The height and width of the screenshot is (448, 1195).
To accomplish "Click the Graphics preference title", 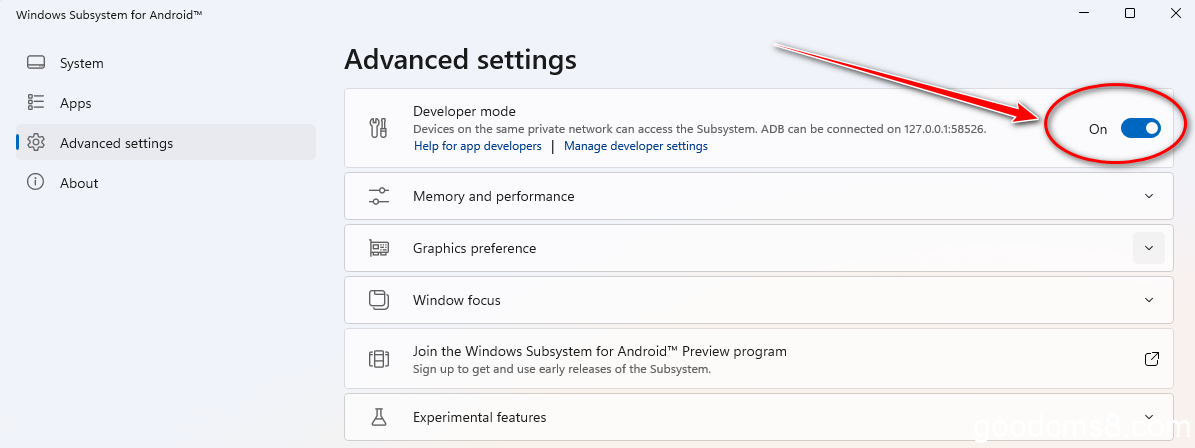I will pos(474,248).
